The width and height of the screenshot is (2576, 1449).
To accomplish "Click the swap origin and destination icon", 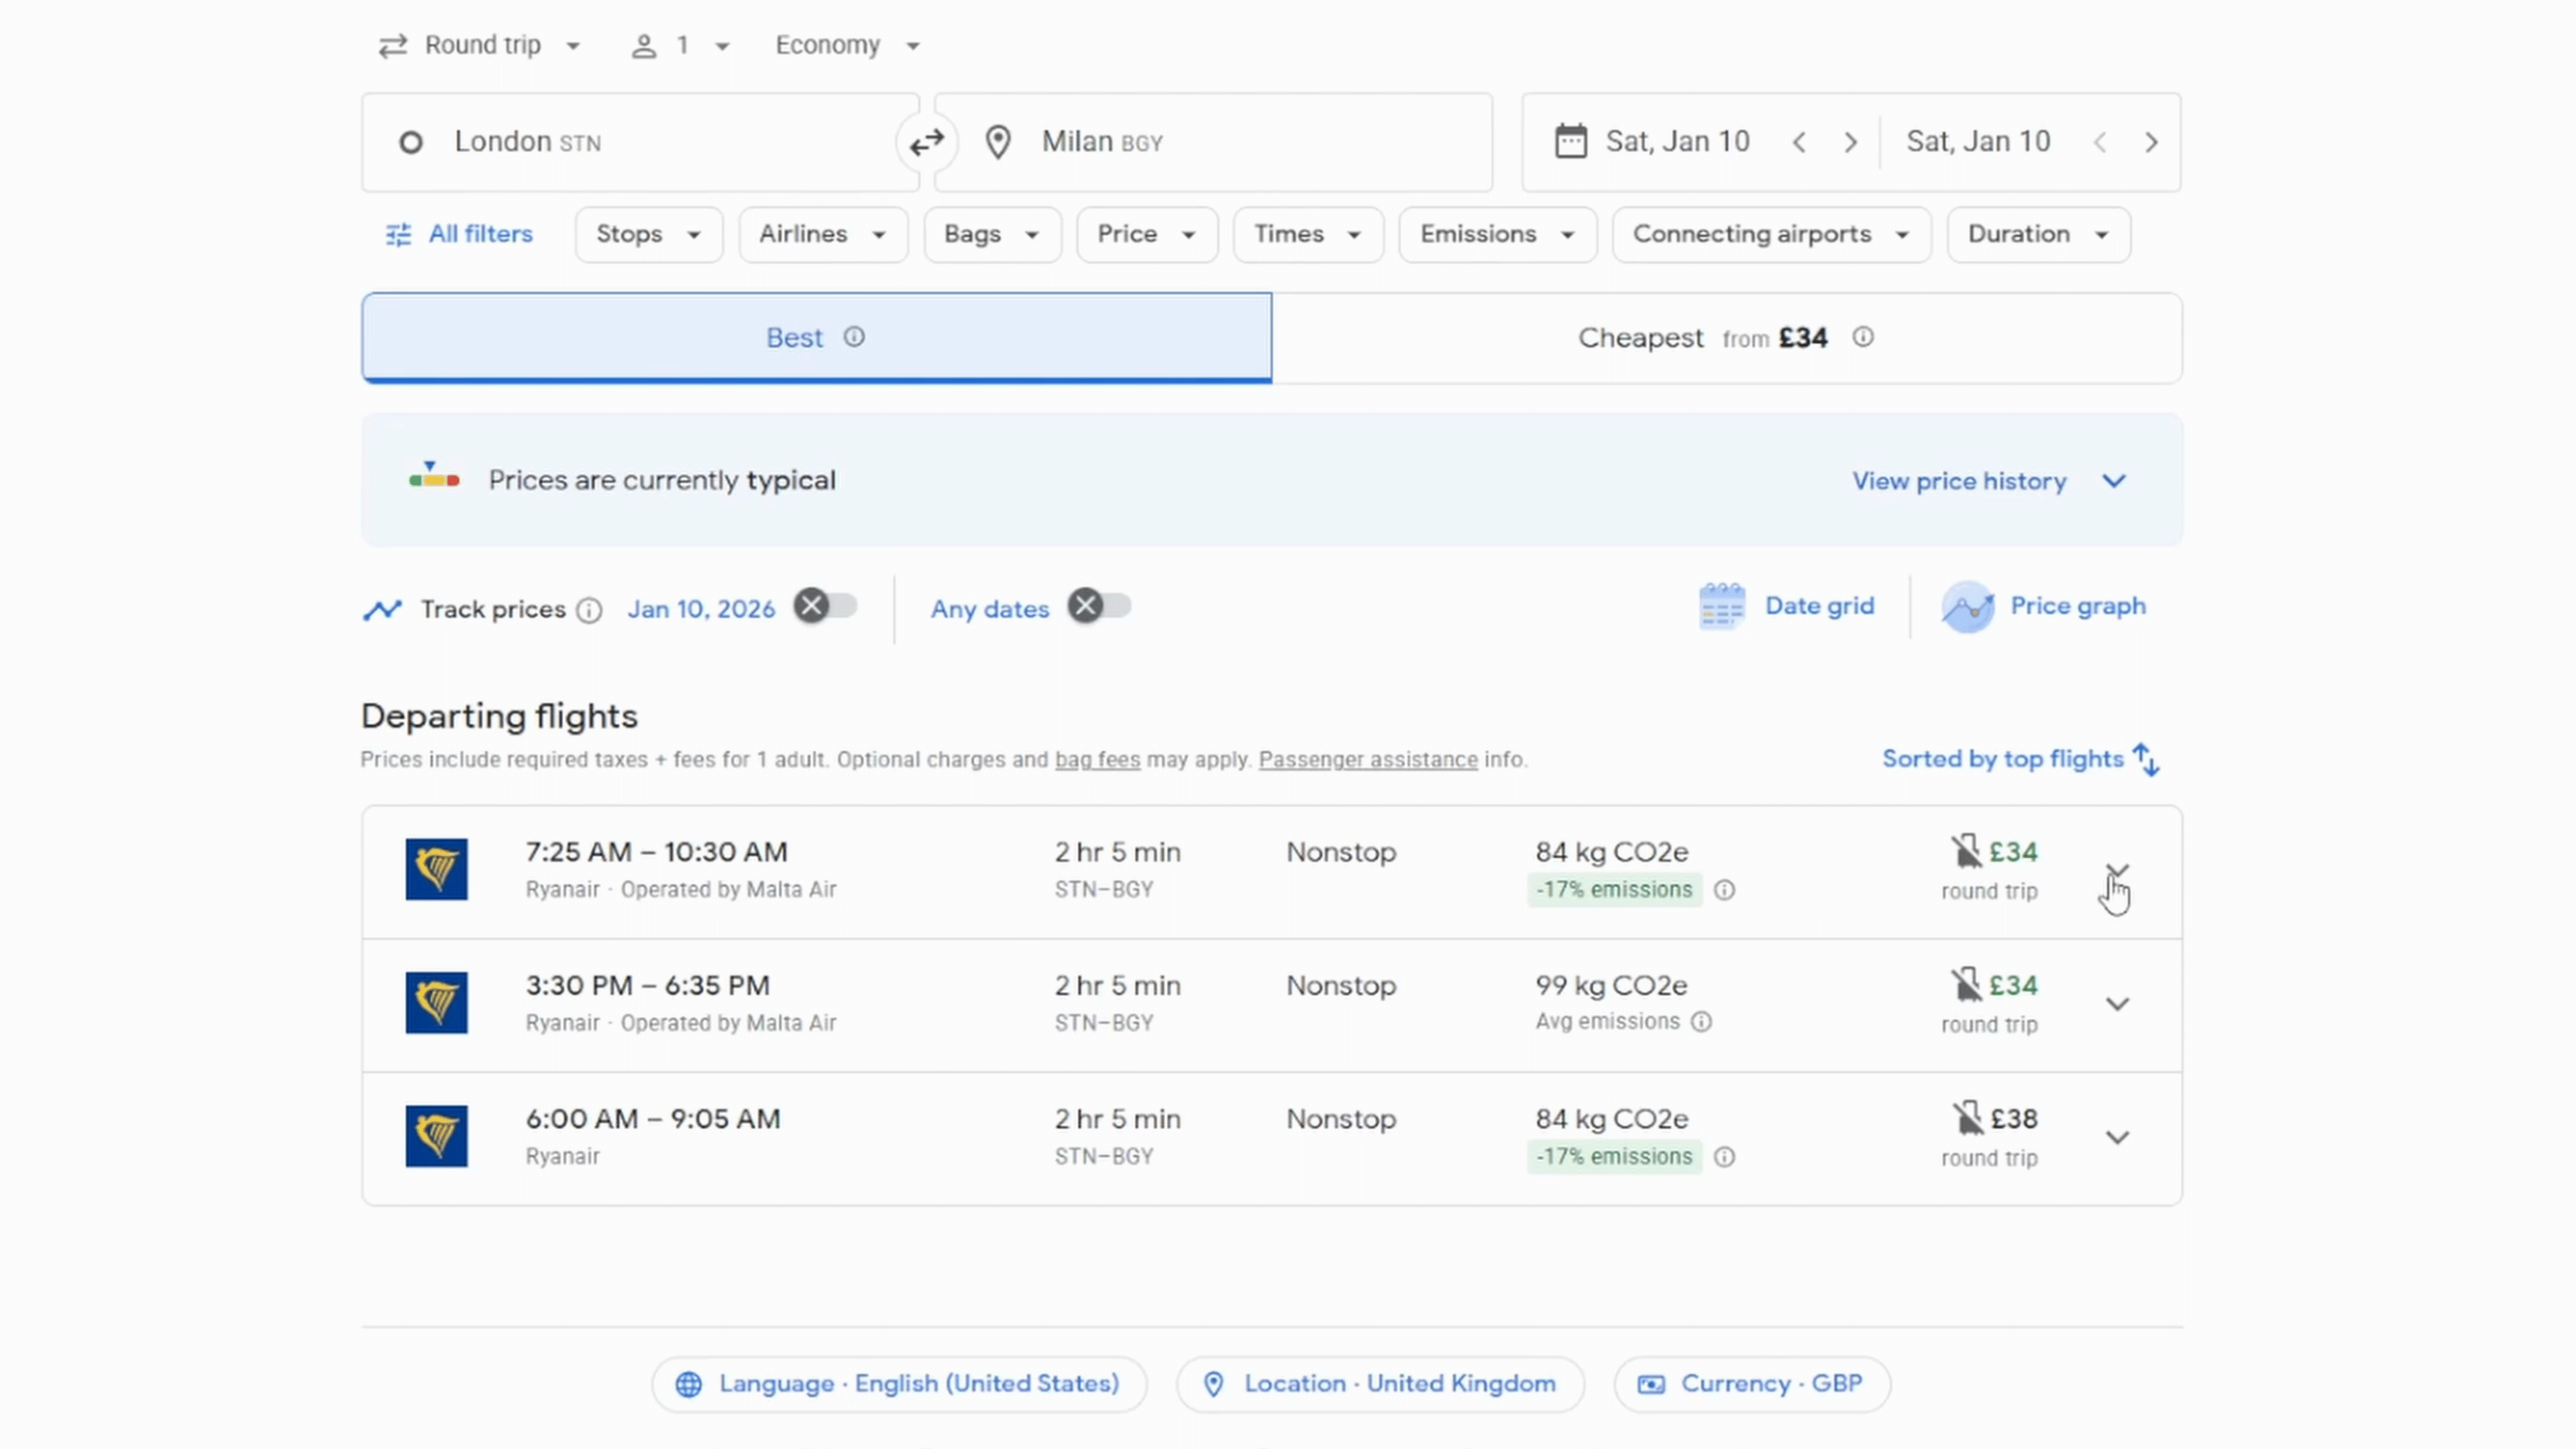I will click(x=926, y=142).
